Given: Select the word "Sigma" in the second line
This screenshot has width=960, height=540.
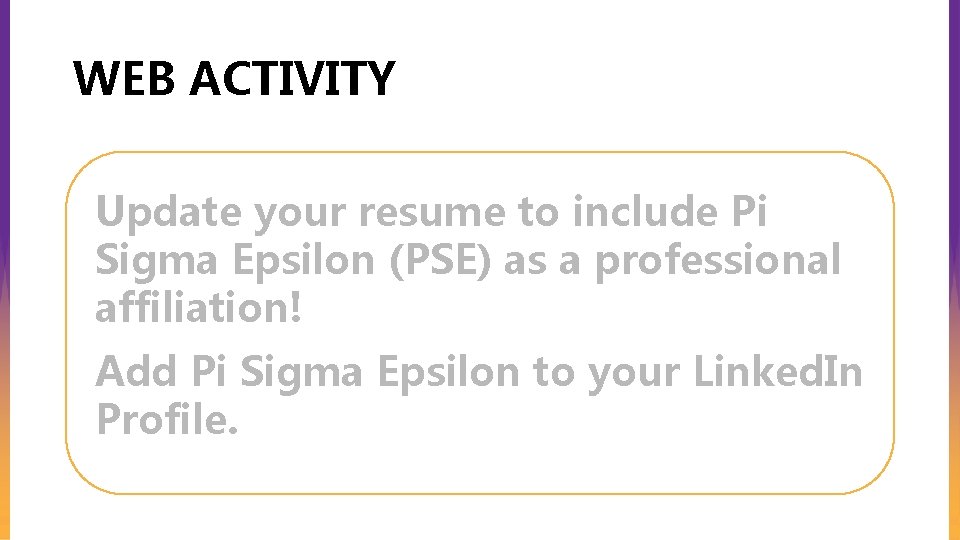Looking at the screenshot, I should coord(157,262).
